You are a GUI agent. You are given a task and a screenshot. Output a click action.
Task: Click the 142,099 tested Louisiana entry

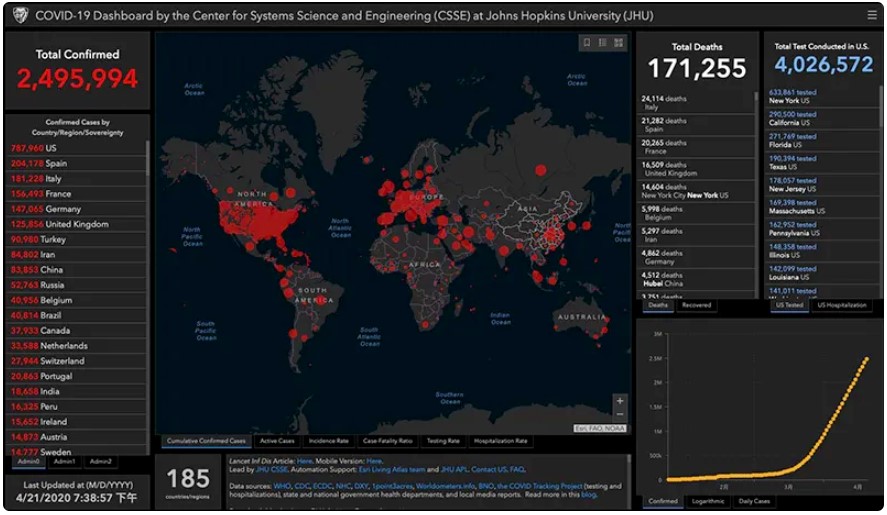[823, 273]
